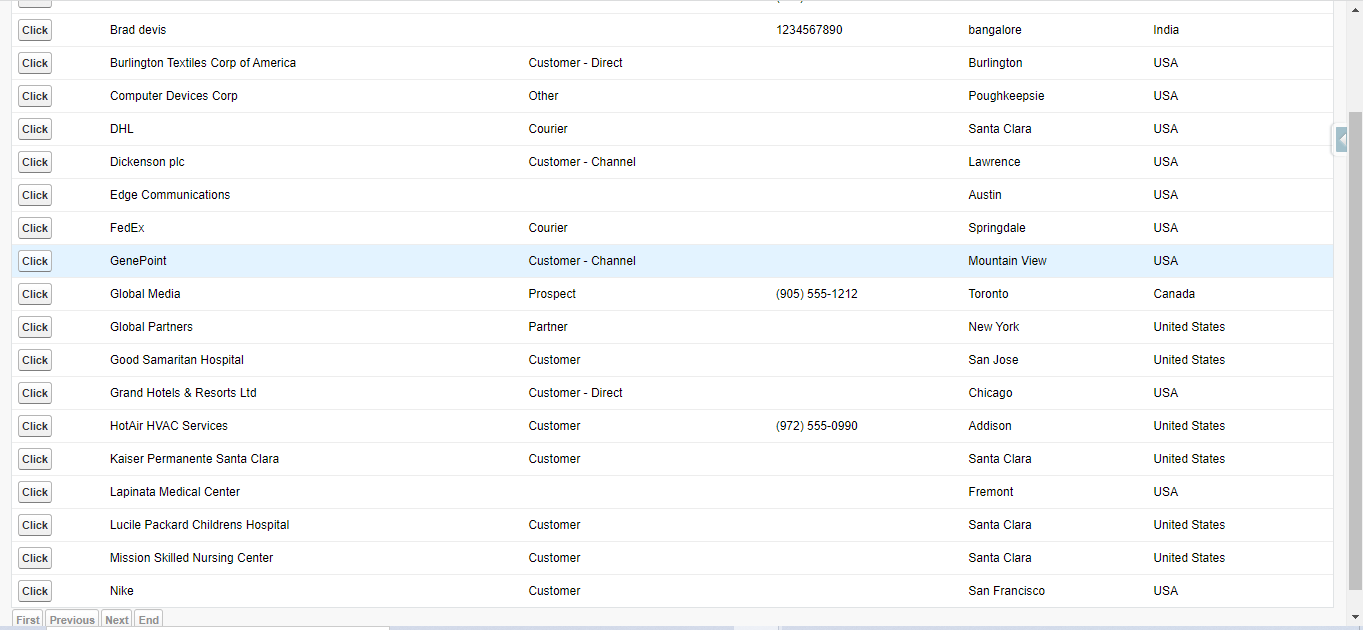Click the button for Mission Skilled Nursing Center

pyautogui.click(x=35, y=558)
